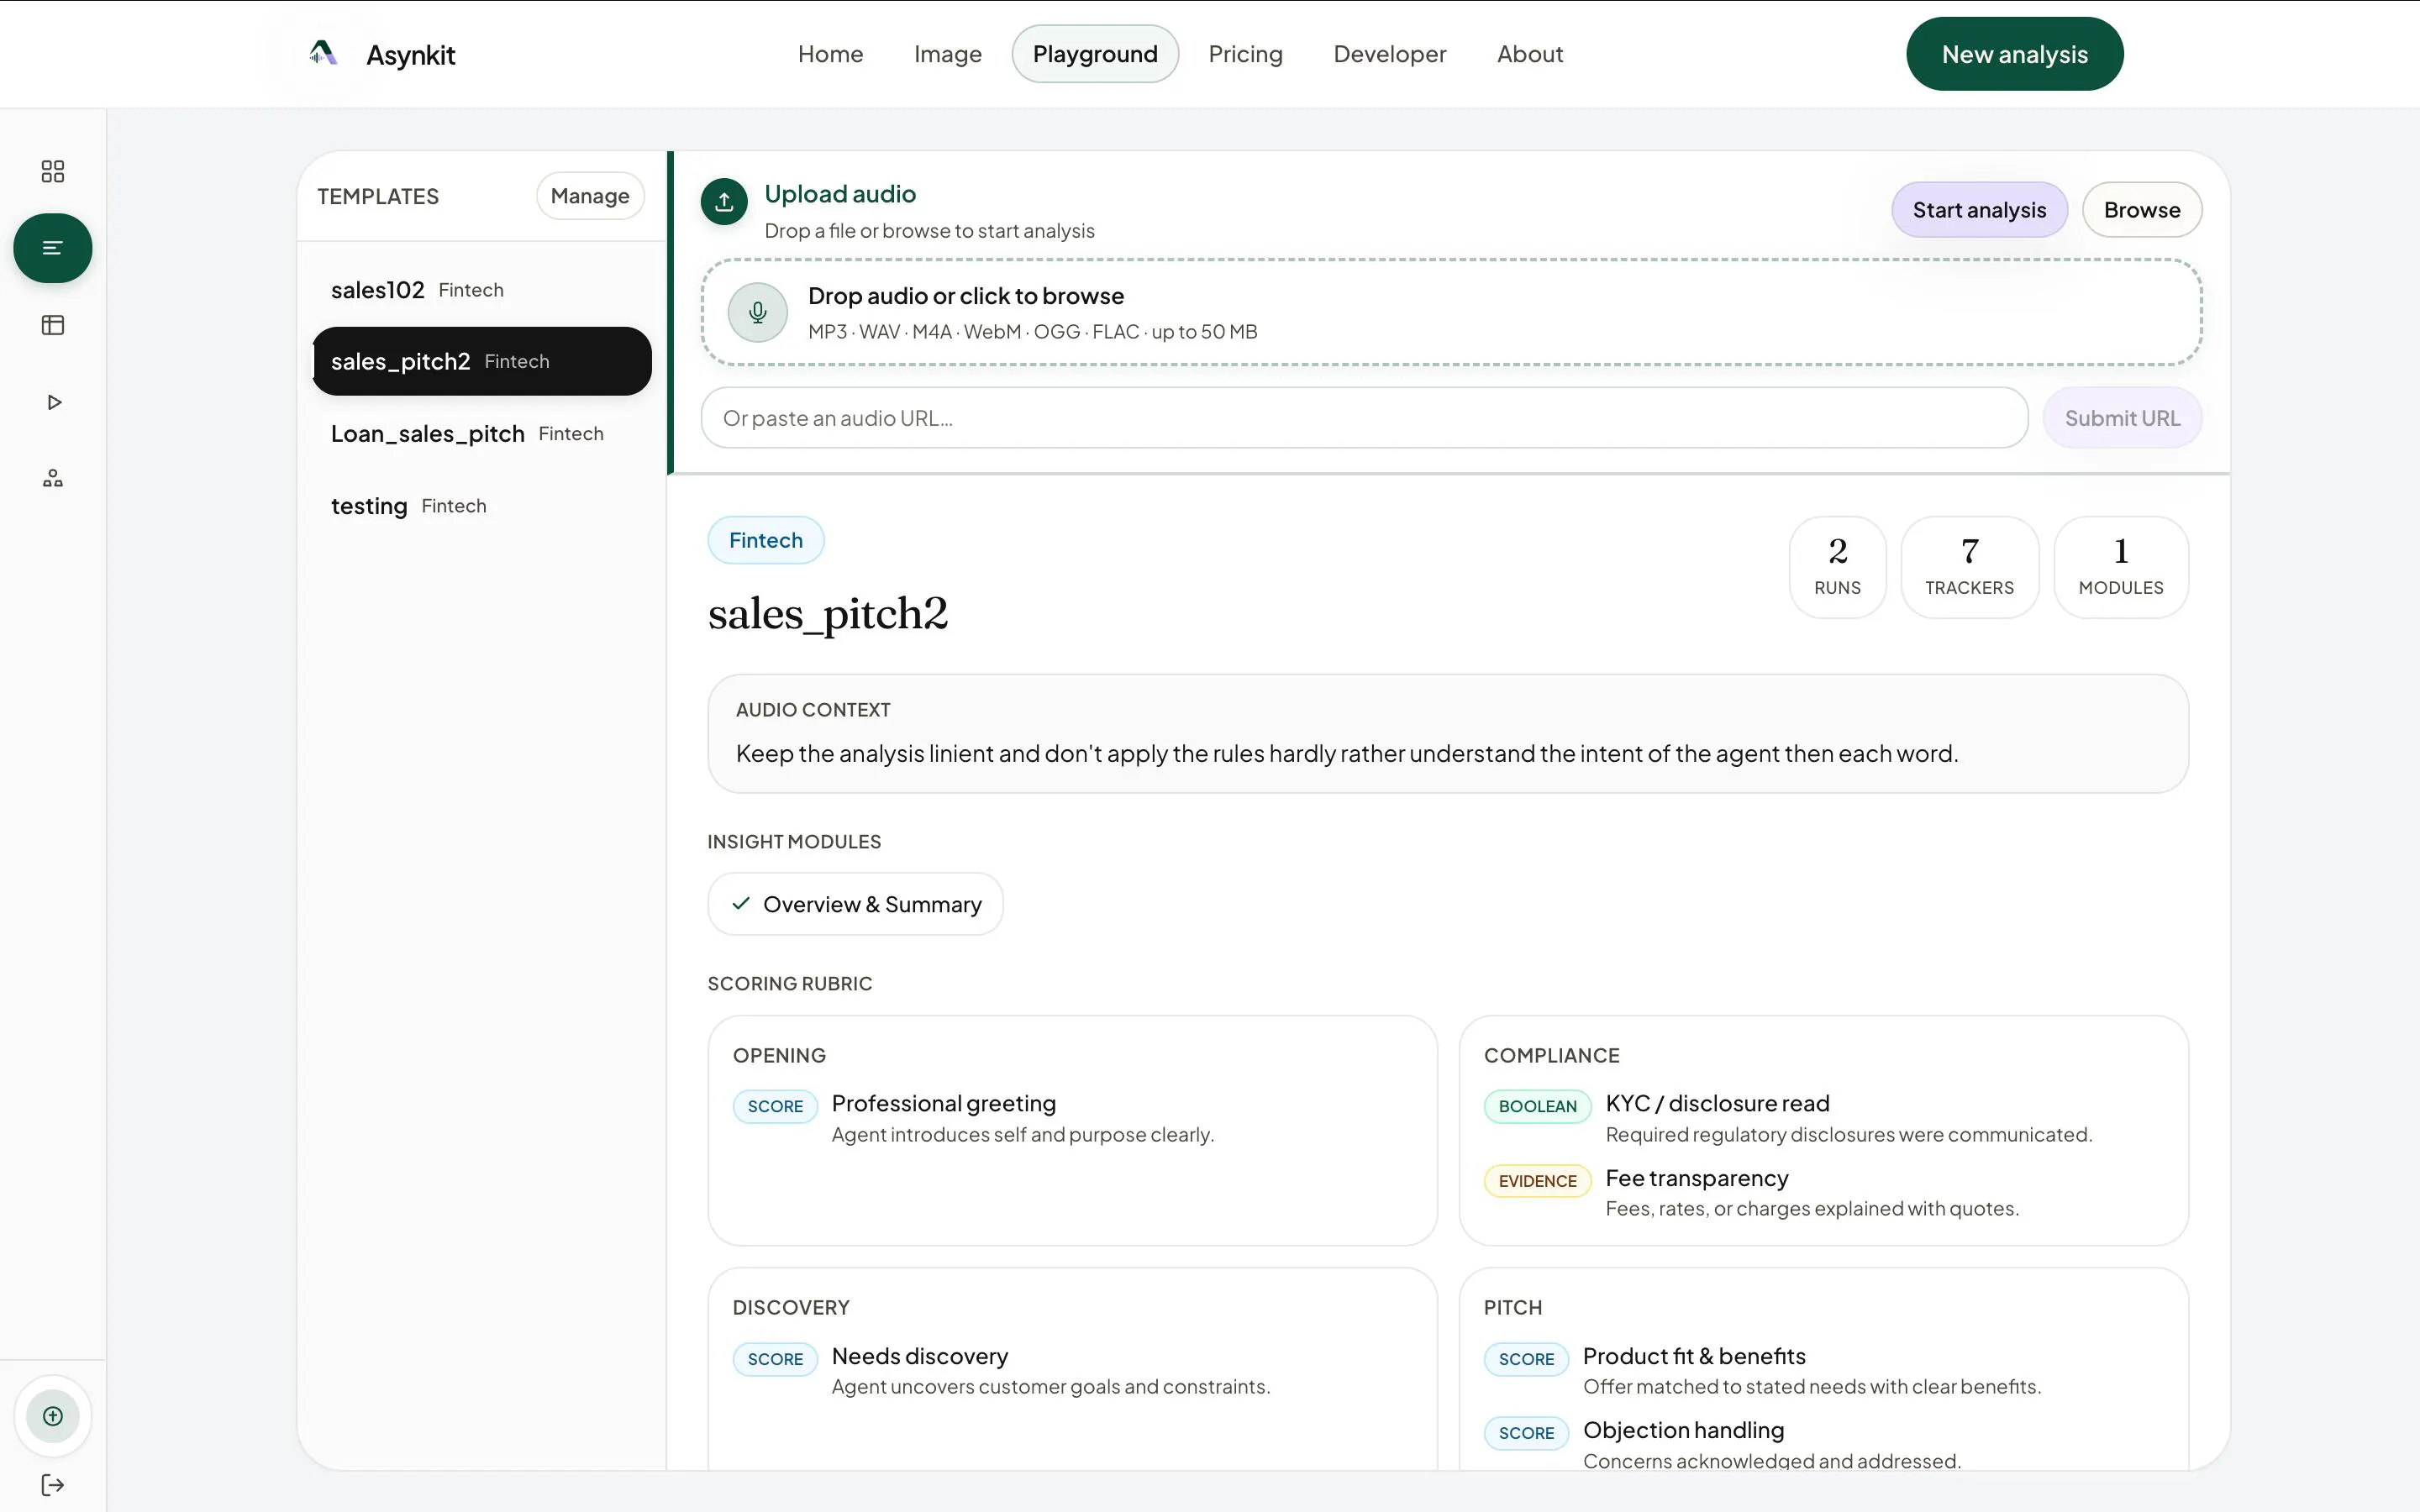
Task: Click the 2 RUNS stat card
Action: [x=1837, y=567]
